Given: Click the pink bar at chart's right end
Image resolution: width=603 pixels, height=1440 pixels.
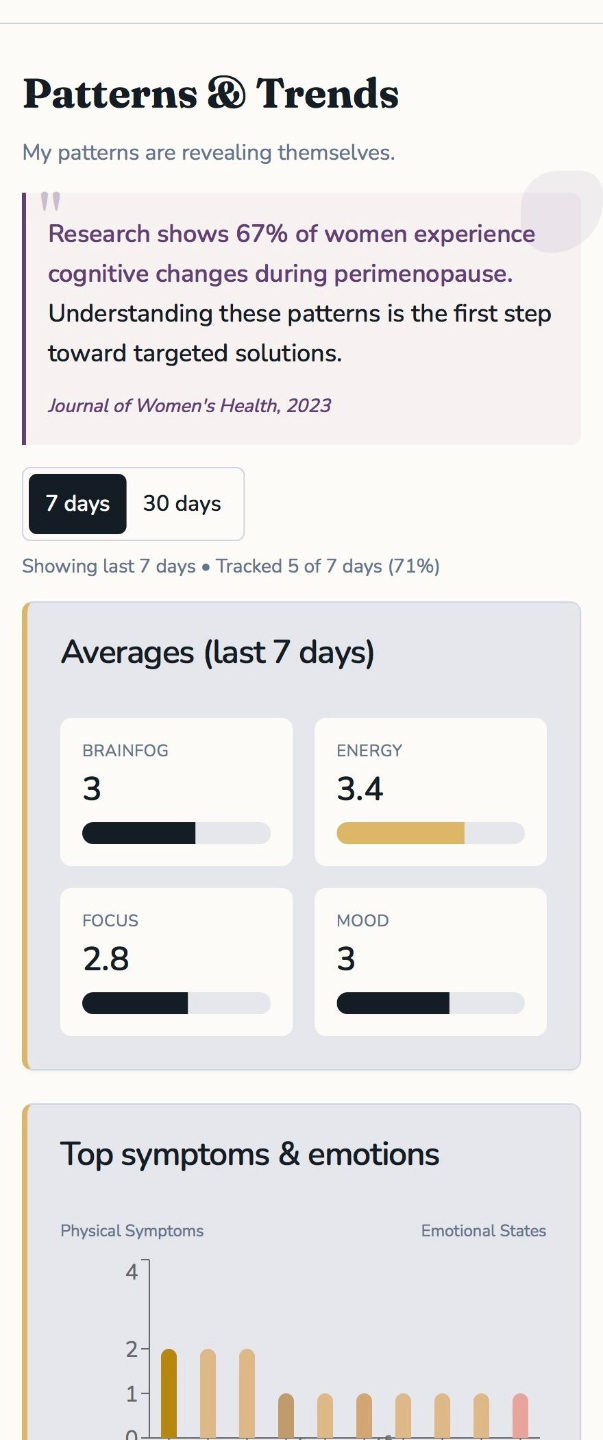Looking at the screenshot, I should point(520,1414).
